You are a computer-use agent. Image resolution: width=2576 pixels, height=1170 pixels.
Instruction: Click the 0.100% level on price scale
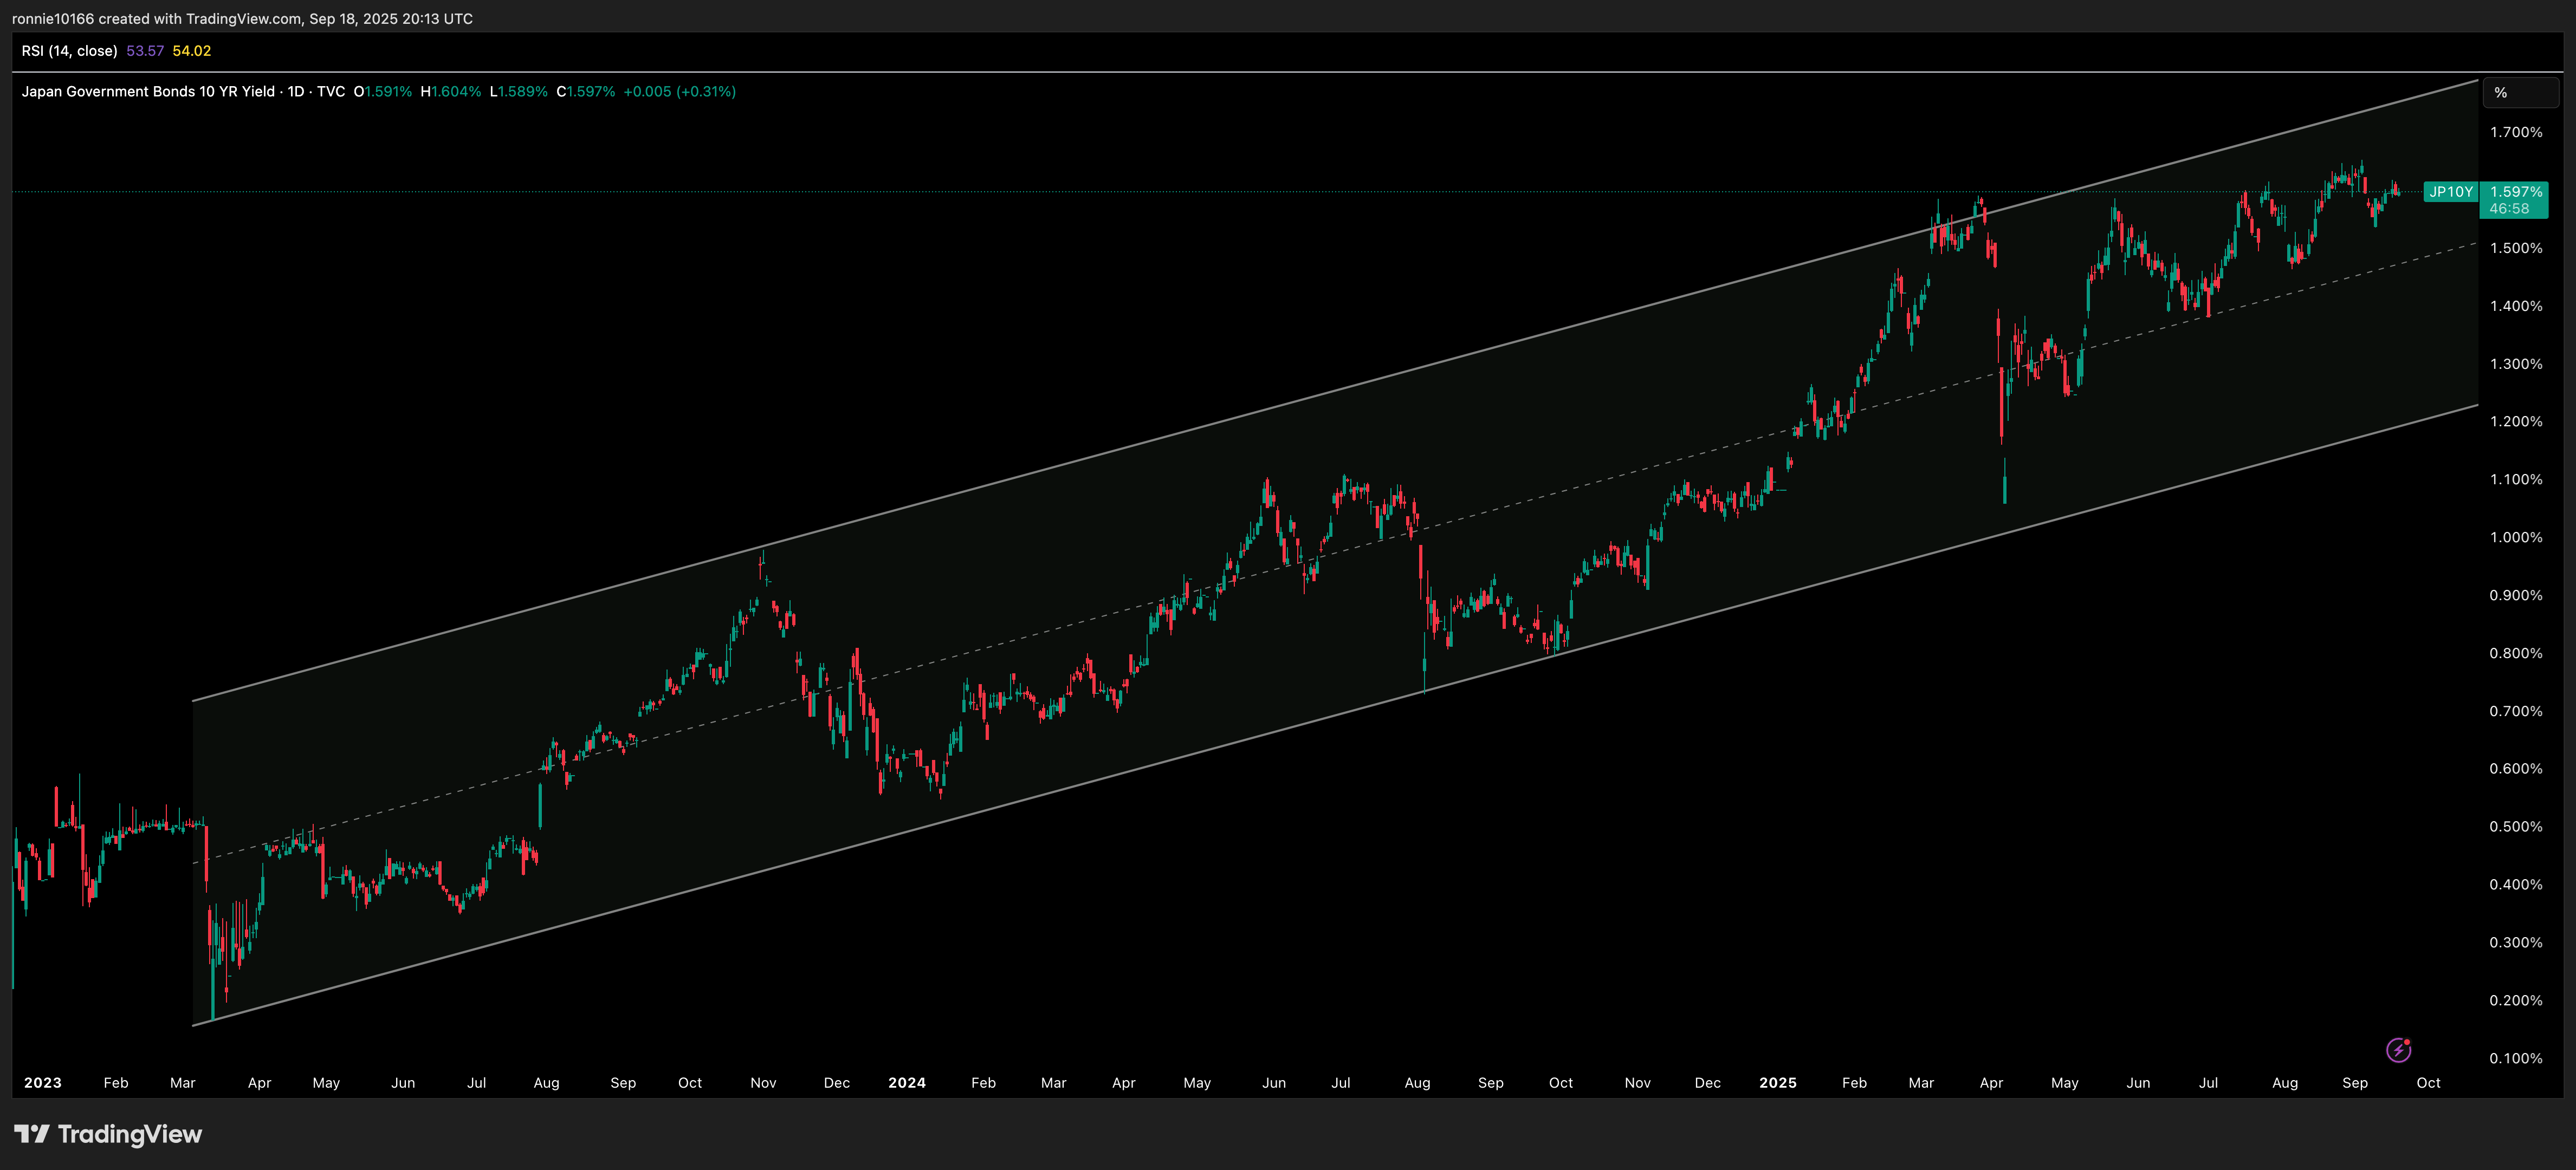2515,1058
